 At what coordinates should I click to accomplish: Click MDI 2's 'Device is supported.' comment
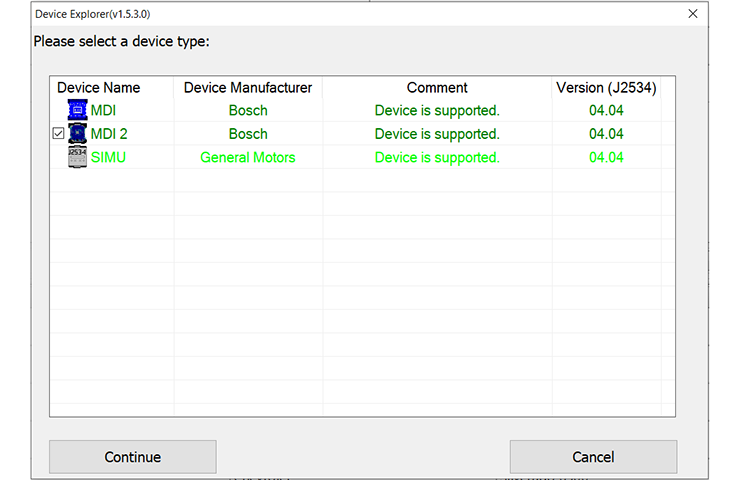tap(437, 134)
